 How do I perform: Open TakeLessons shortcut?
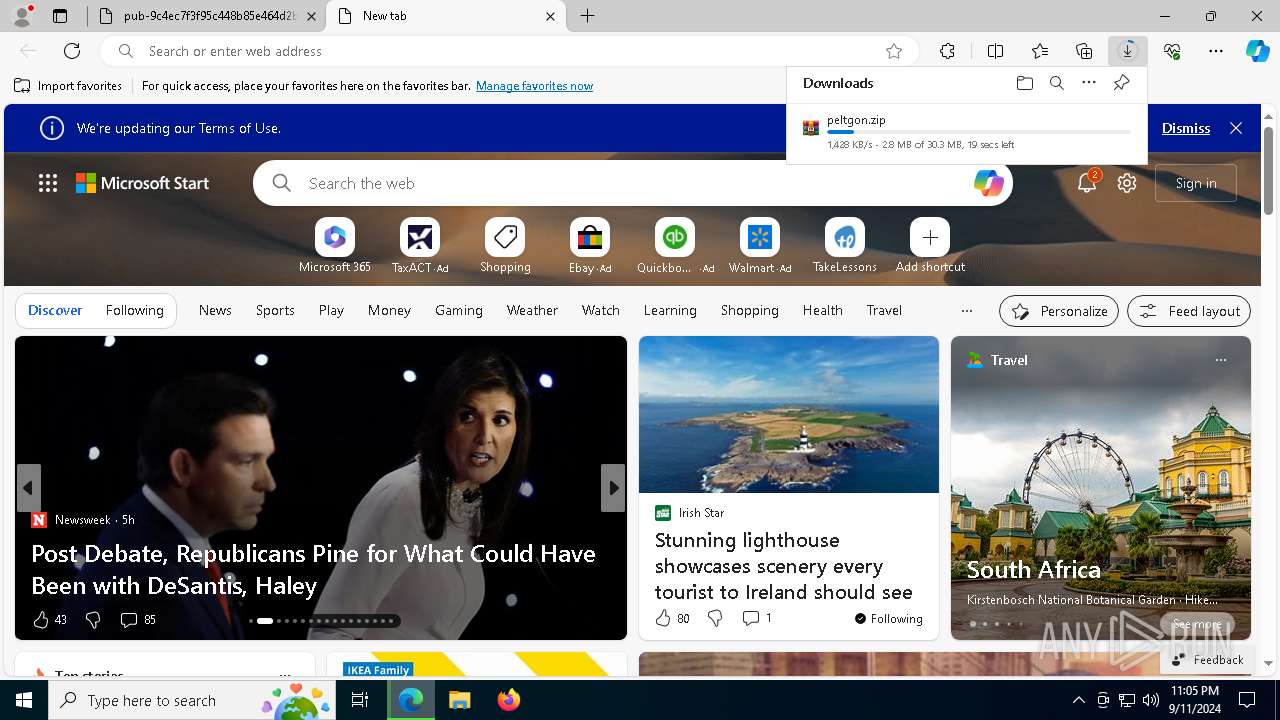pos(845,246)
